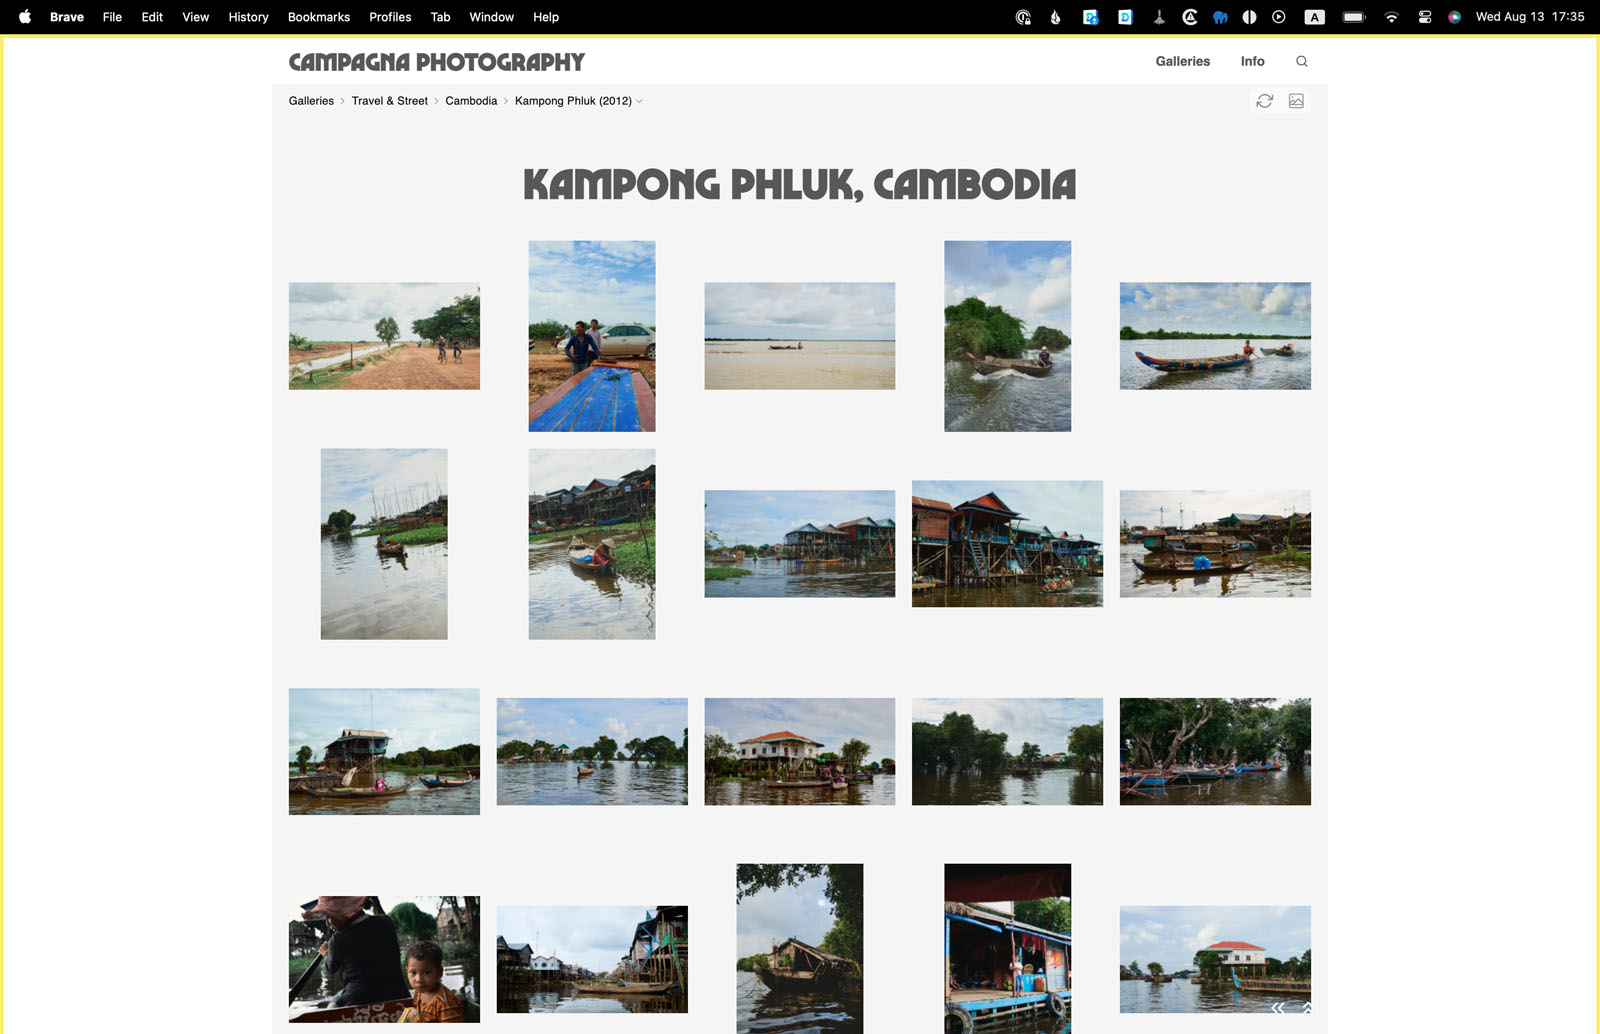Open the distant stilt houses row photo
This screenshot has height=1034, width=1600.
(x=800, y=544)
